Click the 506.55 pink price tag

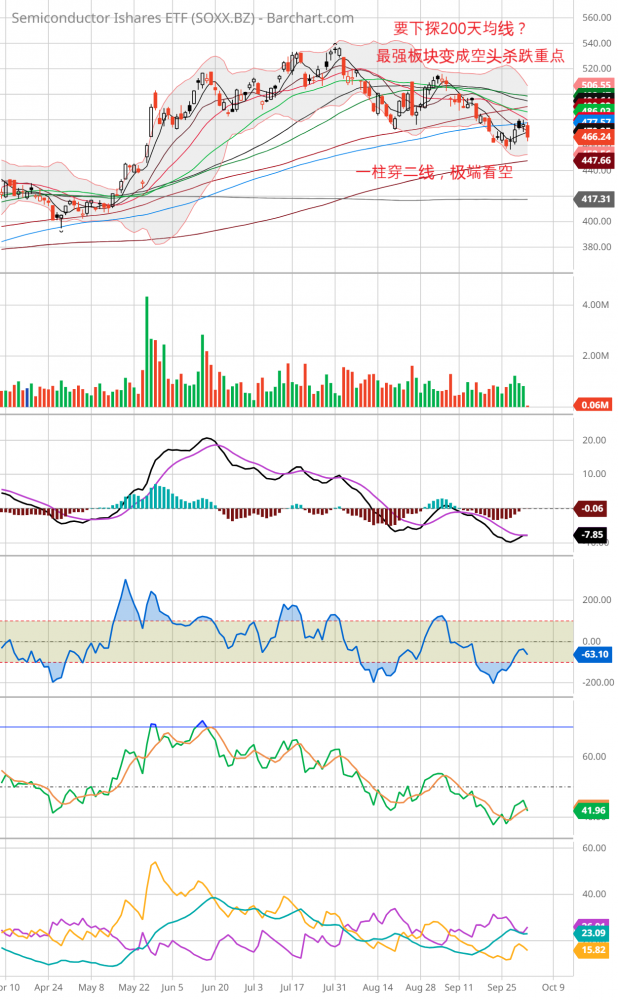point(596,85)
